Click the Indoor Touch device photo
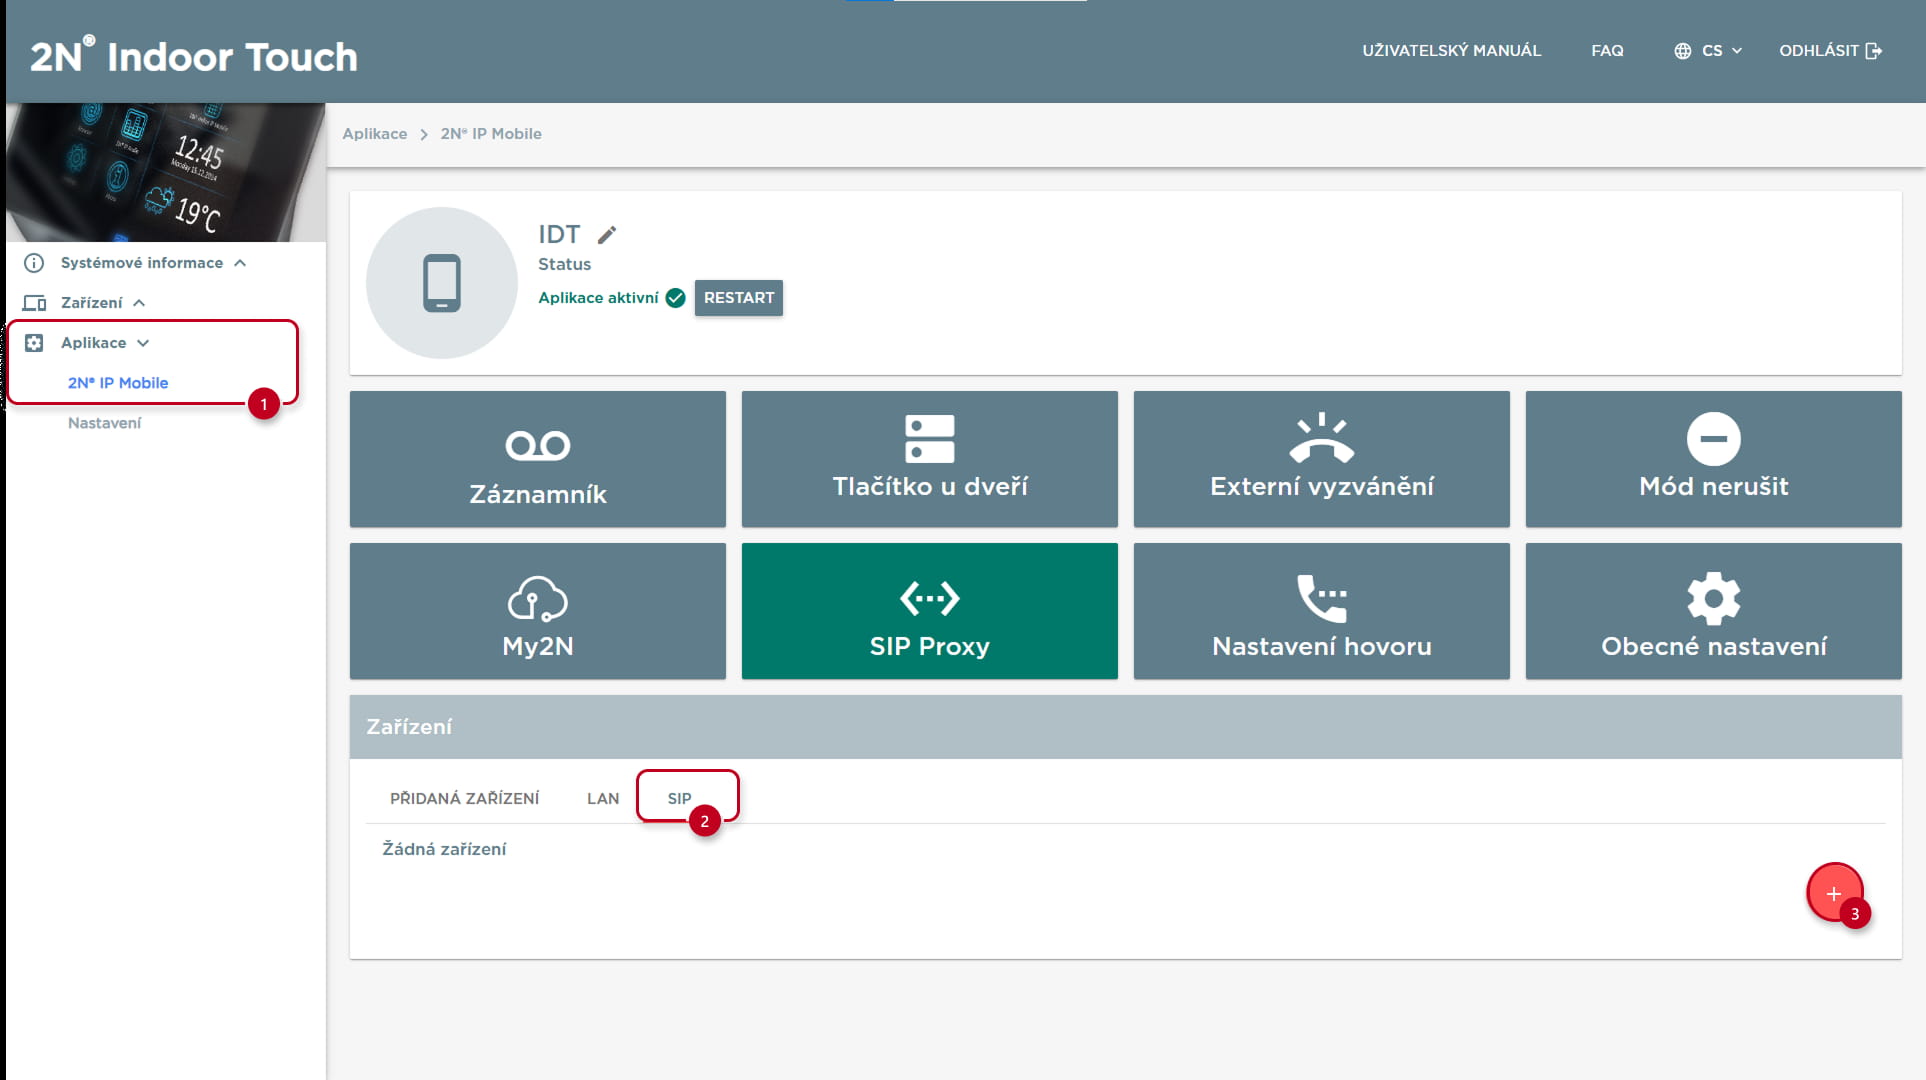Screen dimensions: 1926x1080 tap(166, 172)
